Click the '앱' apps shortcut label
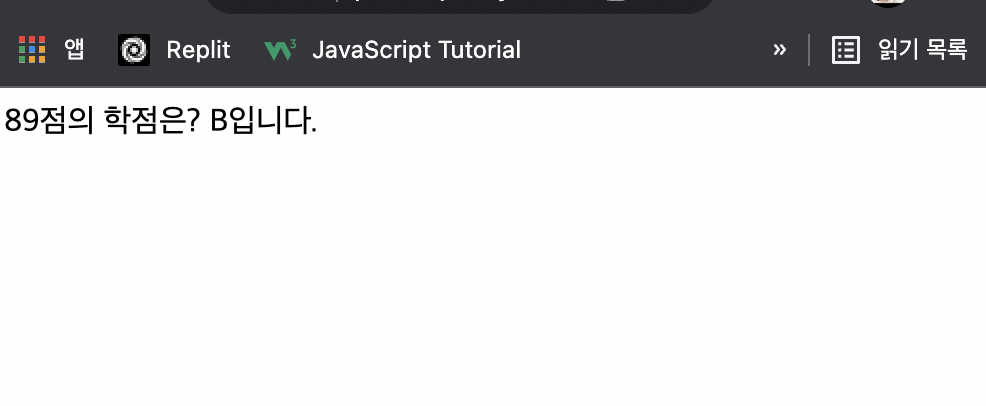This screenshot has height=406, width=986. tap(74, 49)
